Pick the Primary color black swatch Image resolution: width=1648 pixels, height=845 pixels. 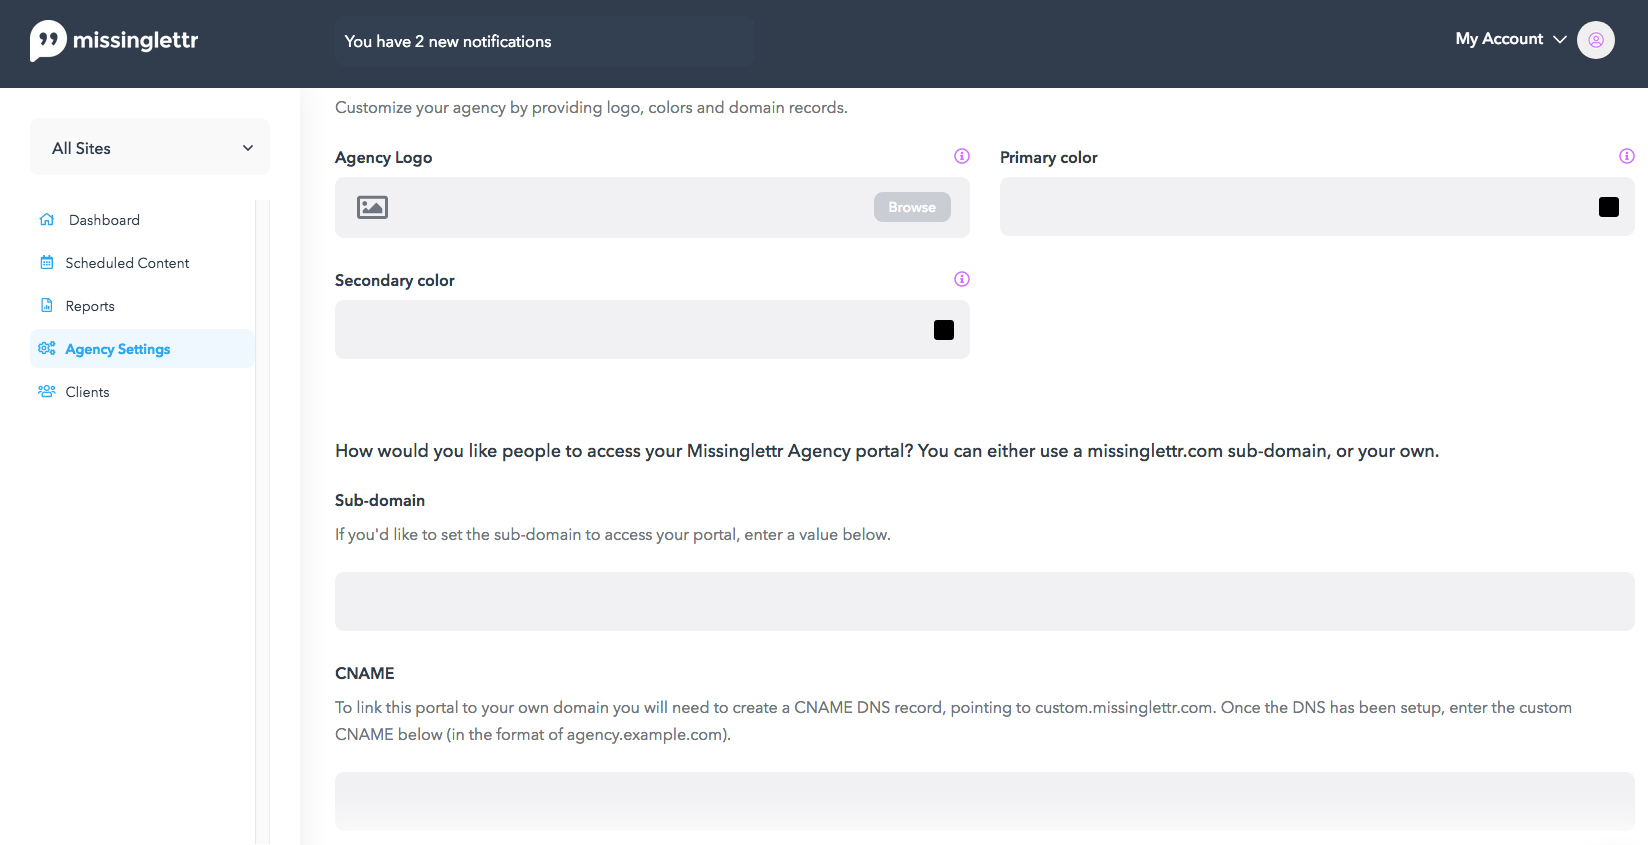(1608, 207)
